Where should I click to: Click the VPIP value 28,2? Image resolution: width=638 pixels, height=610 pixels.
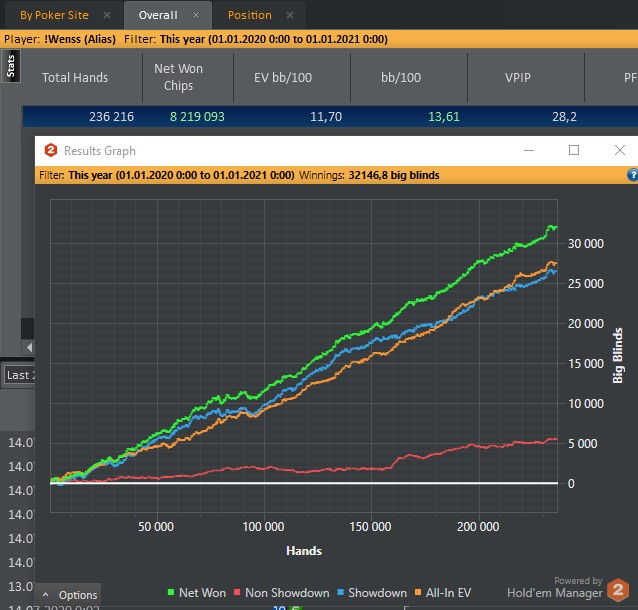[564, 117]
